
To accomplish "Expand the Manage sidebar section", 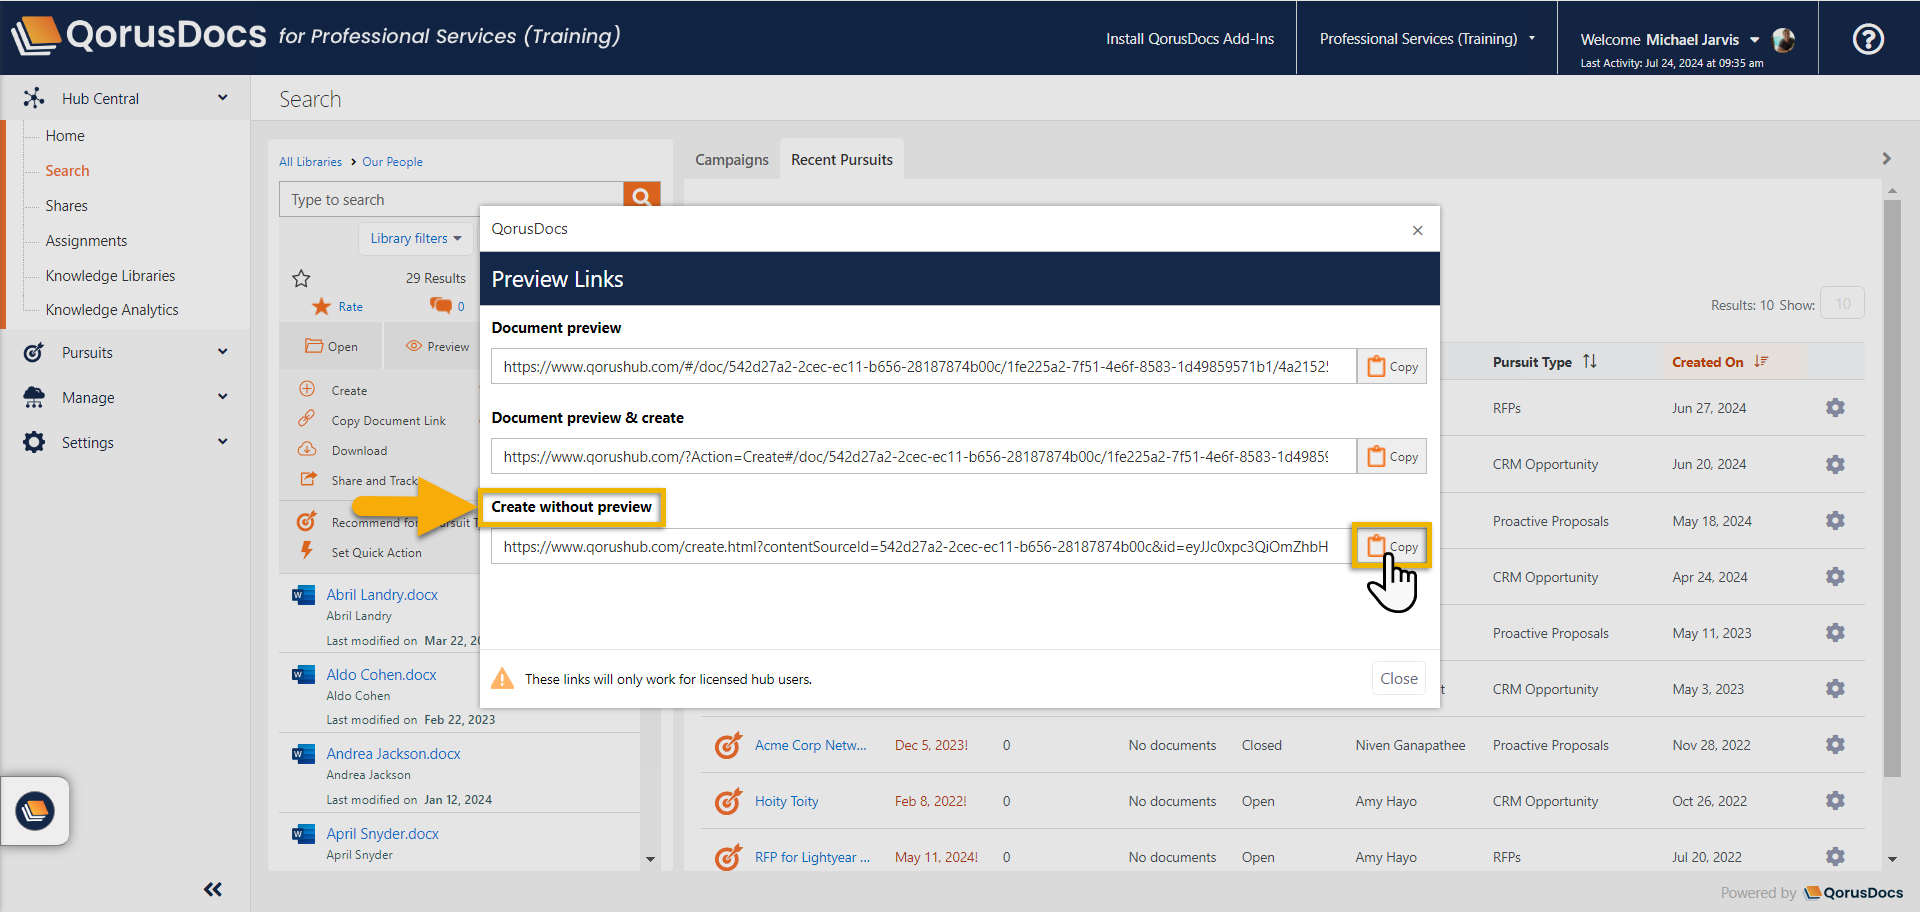I will pyautogui.click(x=127, y=397).
